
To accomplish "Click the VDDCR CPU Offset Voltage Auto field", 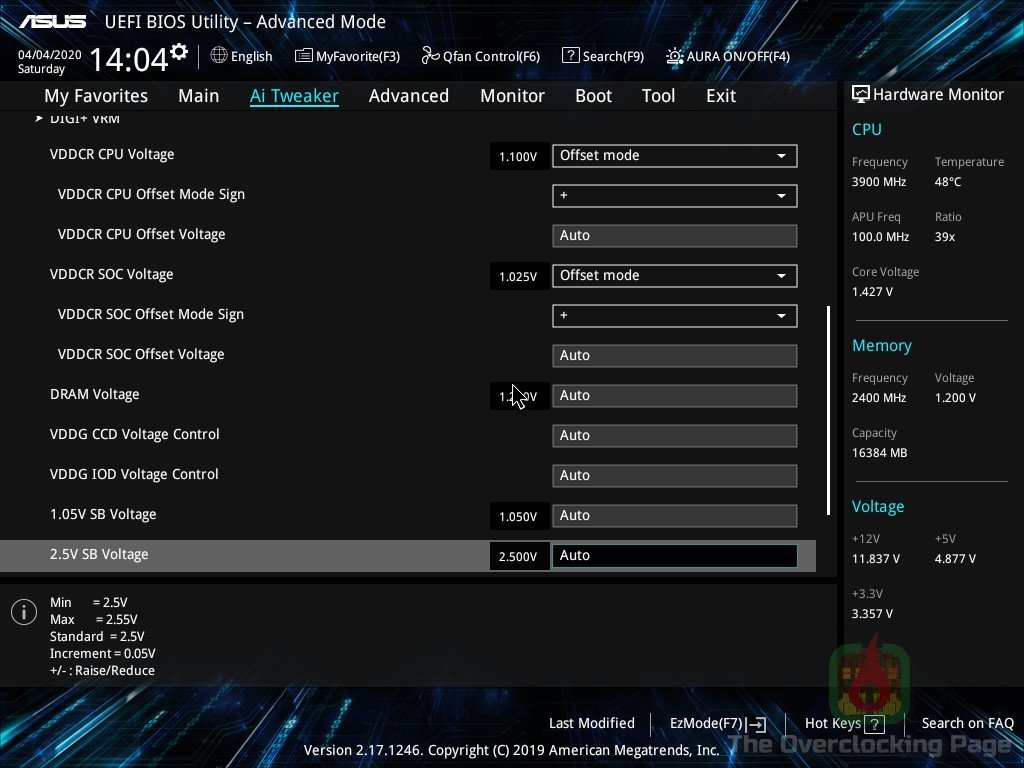I will [x=674, y=236].
